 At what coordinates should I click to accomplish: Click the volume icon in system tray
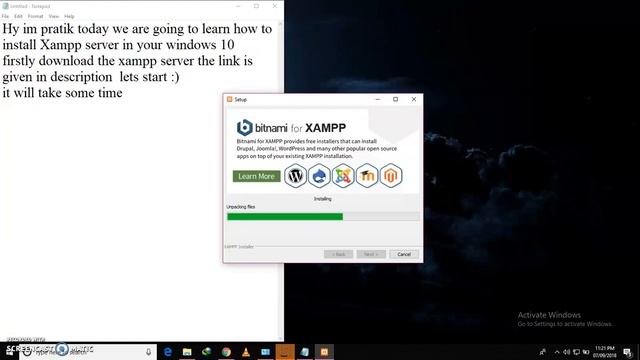click(567, 352)
